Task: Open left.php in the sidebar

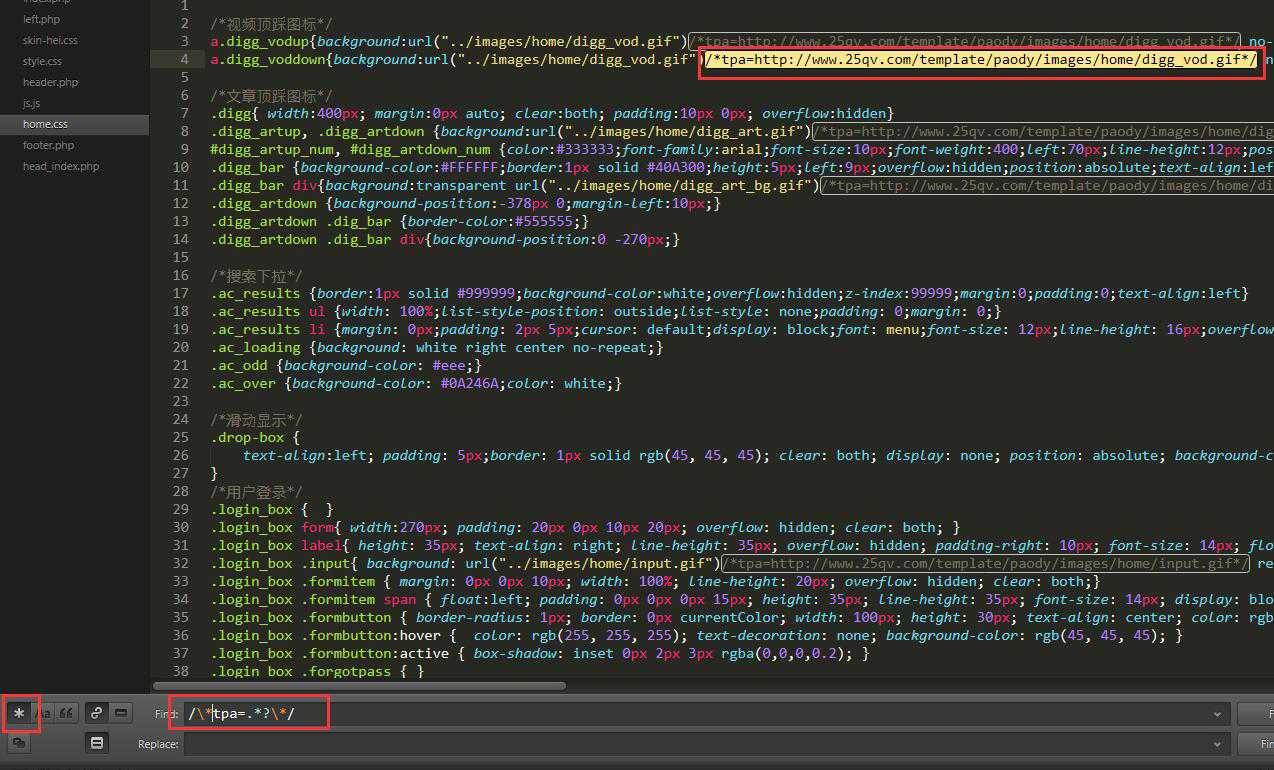Action: coord(41,19)
